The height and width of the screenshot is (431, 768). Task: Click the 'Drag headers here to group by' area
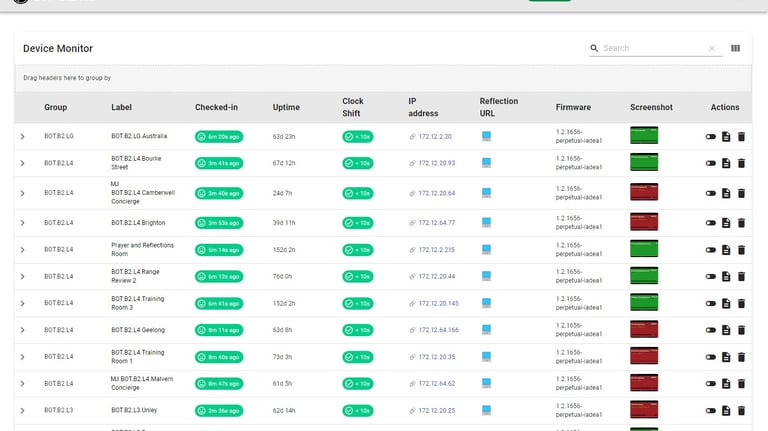pyautogui.click(x=383, y=78)
